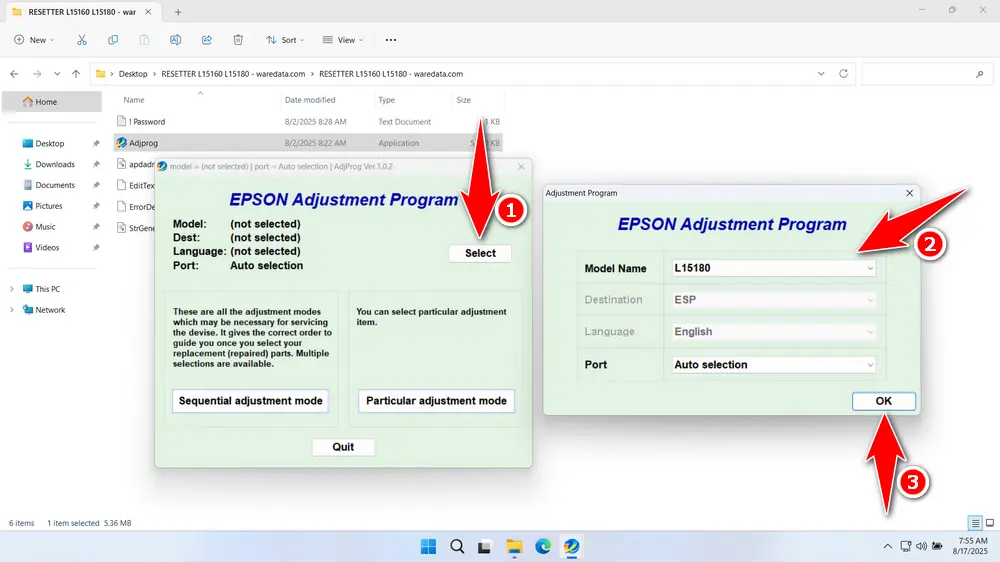Open the New item menu

tap(34, 40)
